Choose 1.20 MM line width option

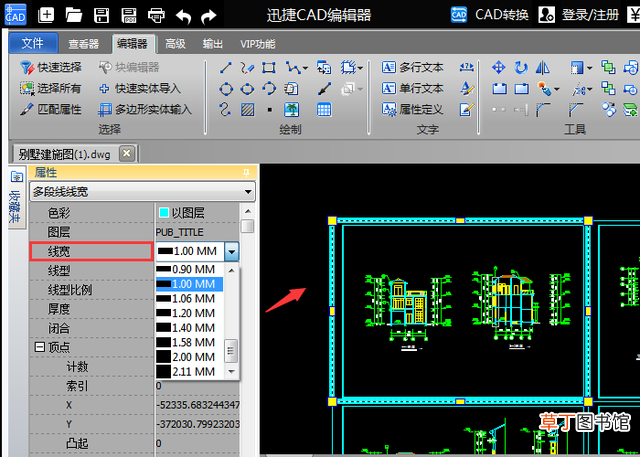click(190, 313)
